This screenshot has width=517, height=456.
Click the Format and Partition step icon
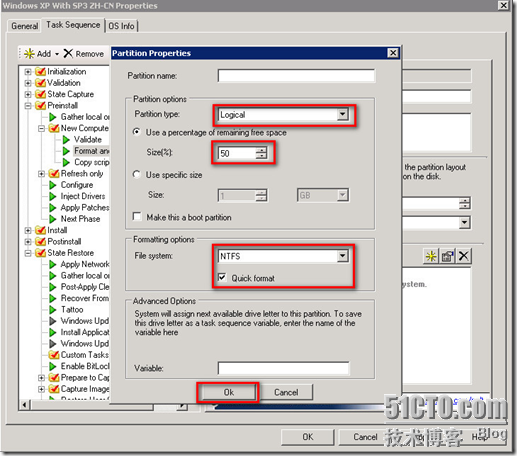(66, 151)
